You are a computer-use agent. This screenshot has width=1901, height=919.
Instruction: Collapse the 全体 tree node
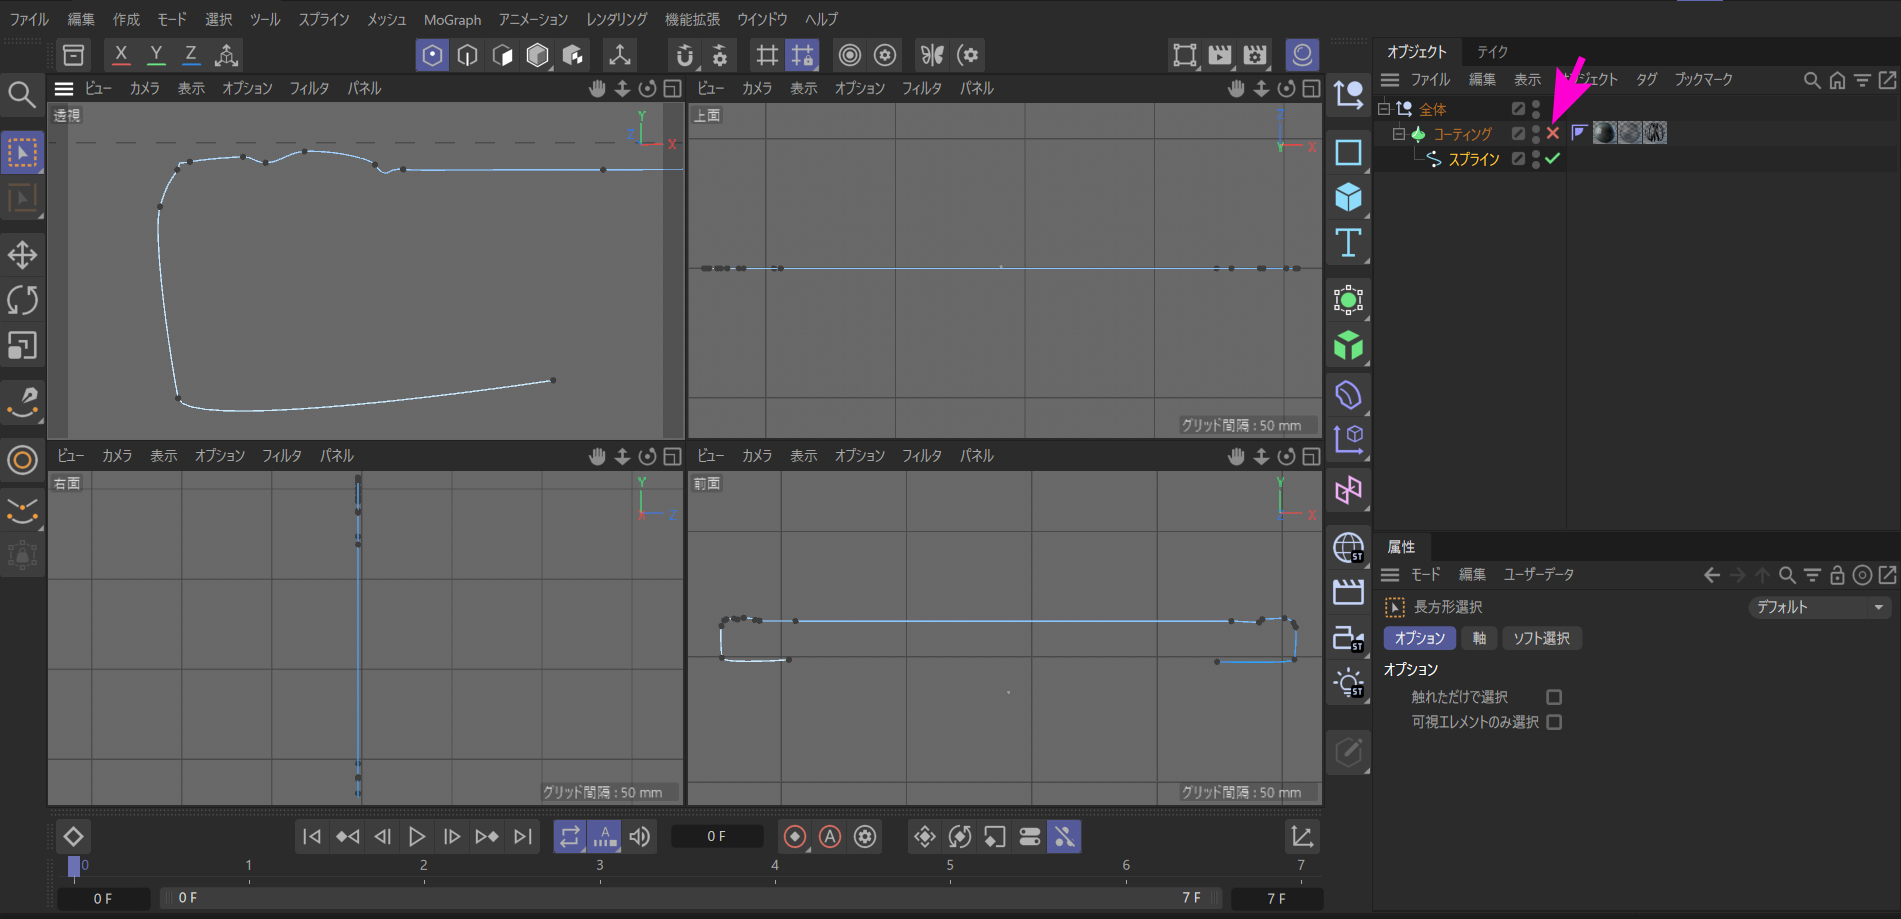pyautogui.click(x=1384, y=109)
